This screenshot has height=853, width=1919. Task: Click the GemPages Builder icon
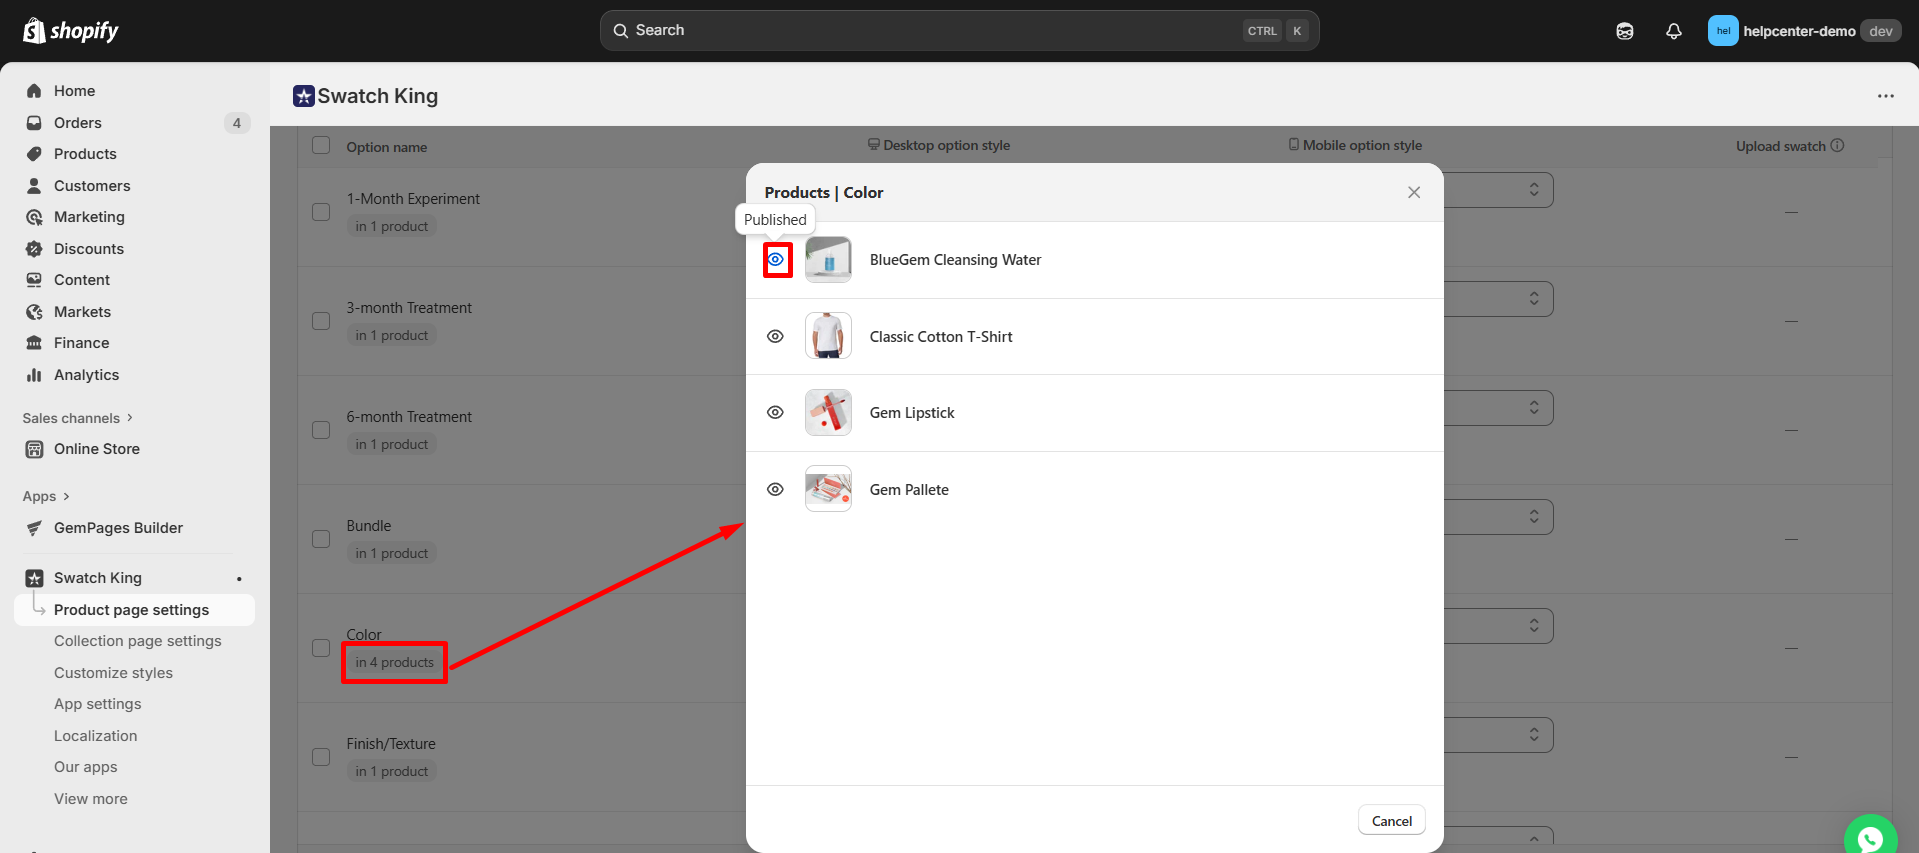point(34,528)
